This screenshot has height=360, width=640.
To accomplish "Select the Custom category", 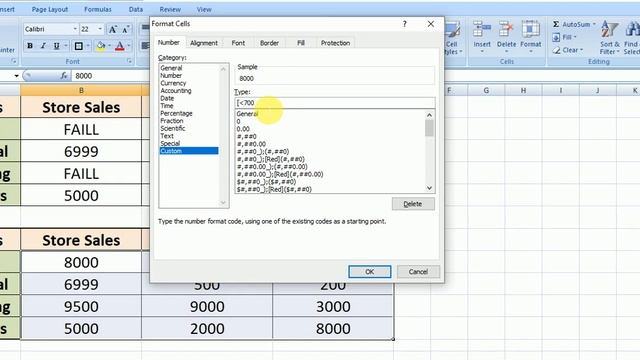I will [189, 151].
